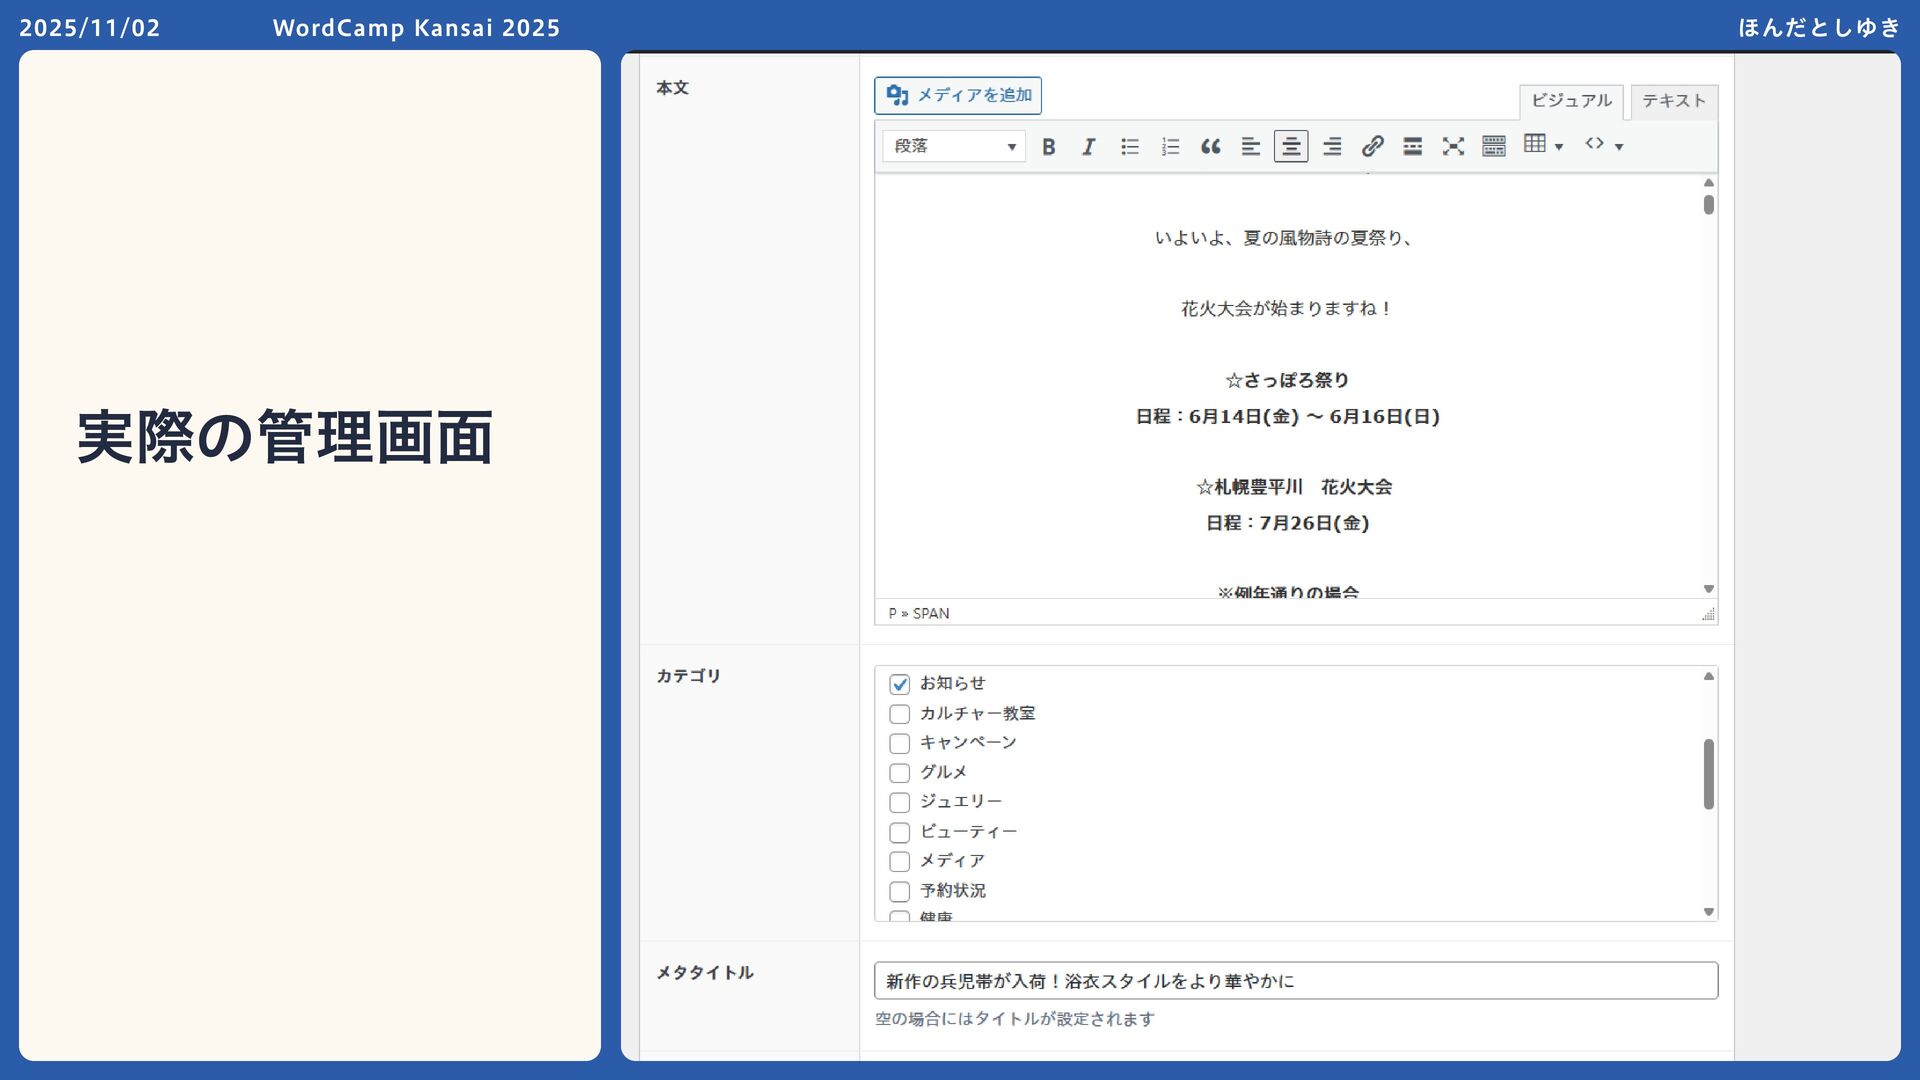
Task: Check the キャンペーン category
Action: point(899,743)
